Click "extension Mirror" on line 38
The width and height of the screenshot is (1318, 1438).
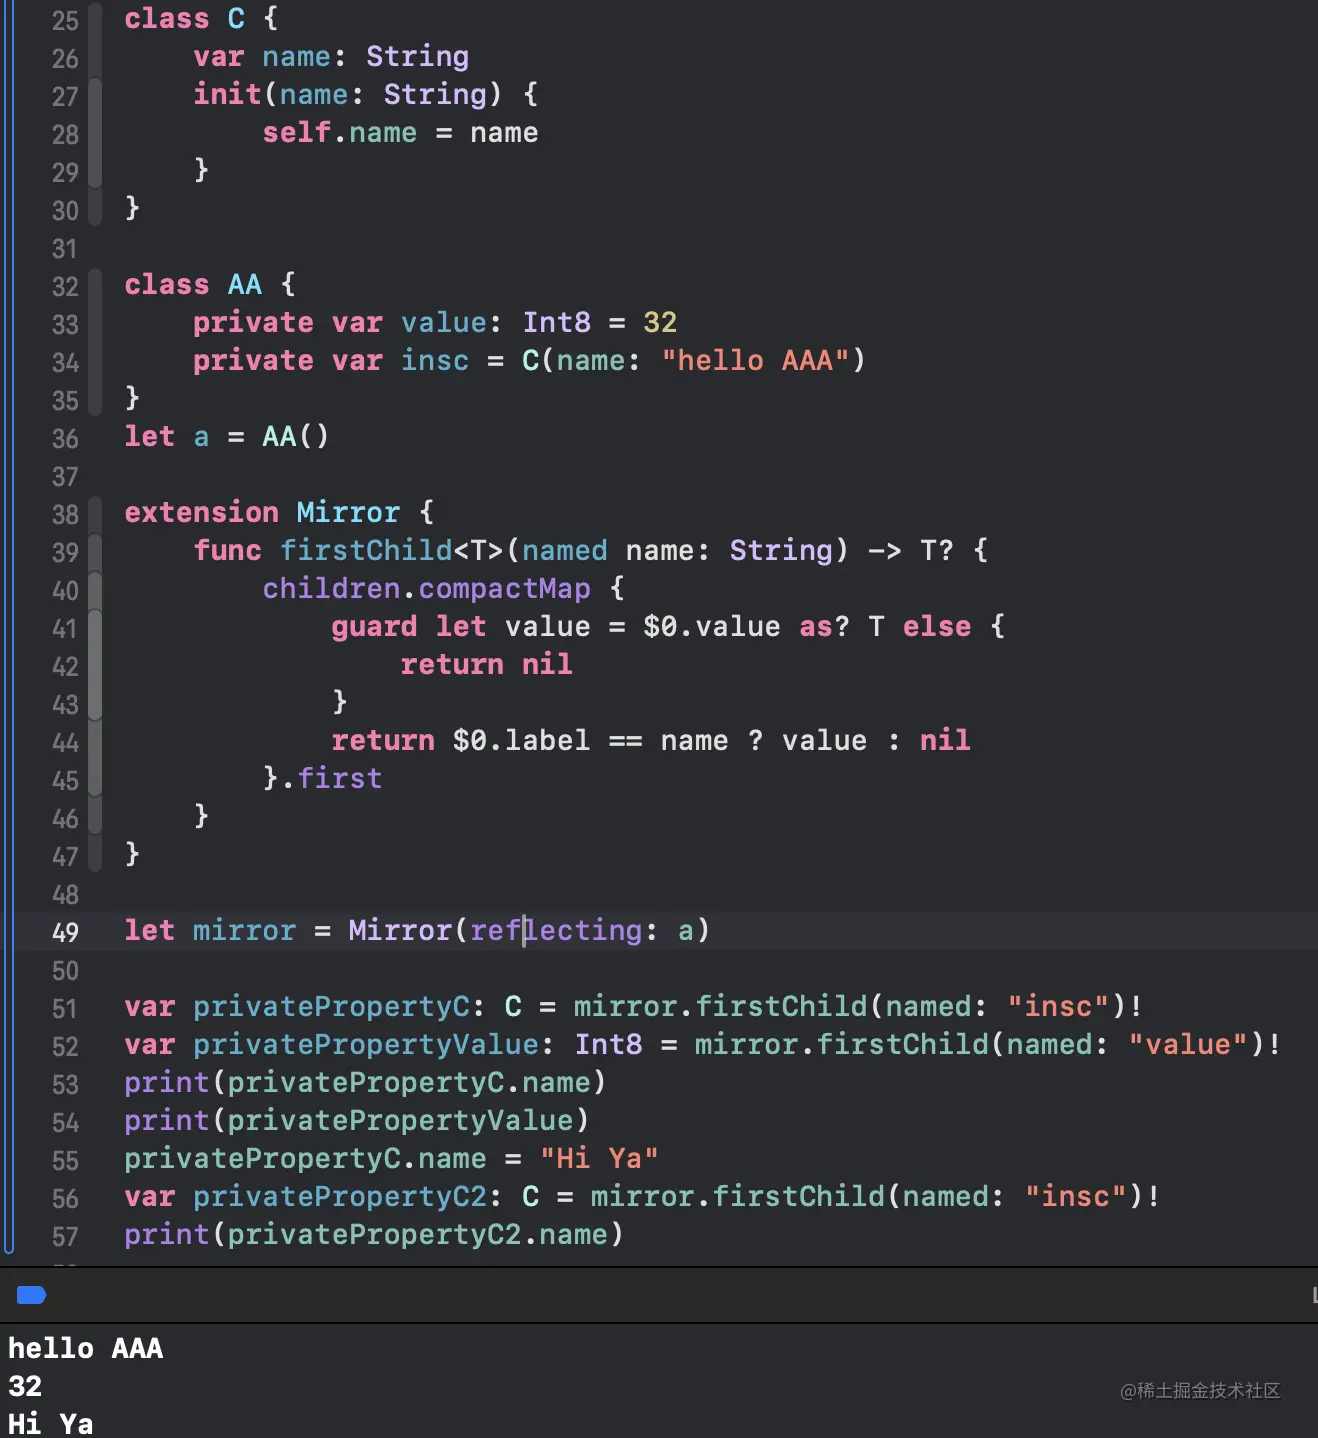[x=262, y=513]
